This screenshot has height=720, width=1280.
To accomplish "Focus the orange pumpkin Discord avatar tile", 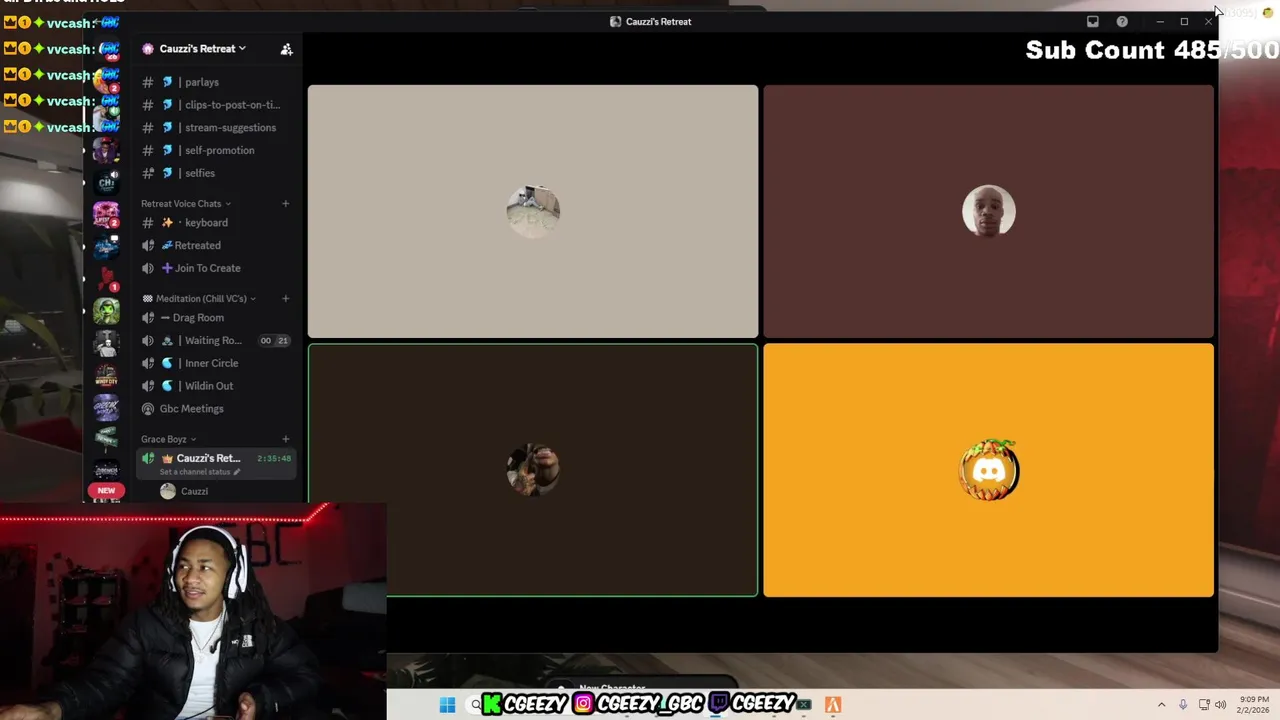I will tap(989, 470).
